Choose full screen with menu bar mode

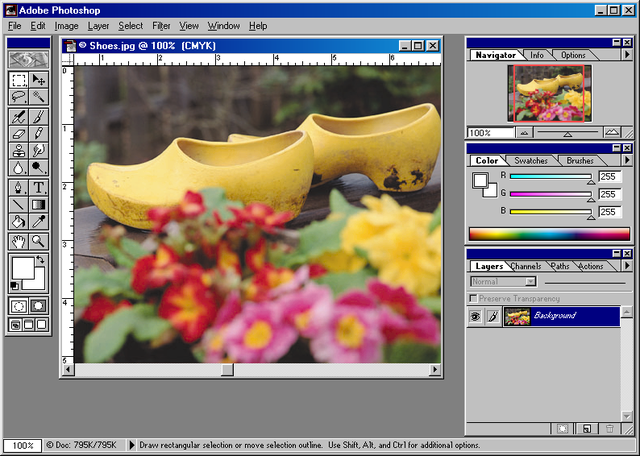(x=29, y=325)
